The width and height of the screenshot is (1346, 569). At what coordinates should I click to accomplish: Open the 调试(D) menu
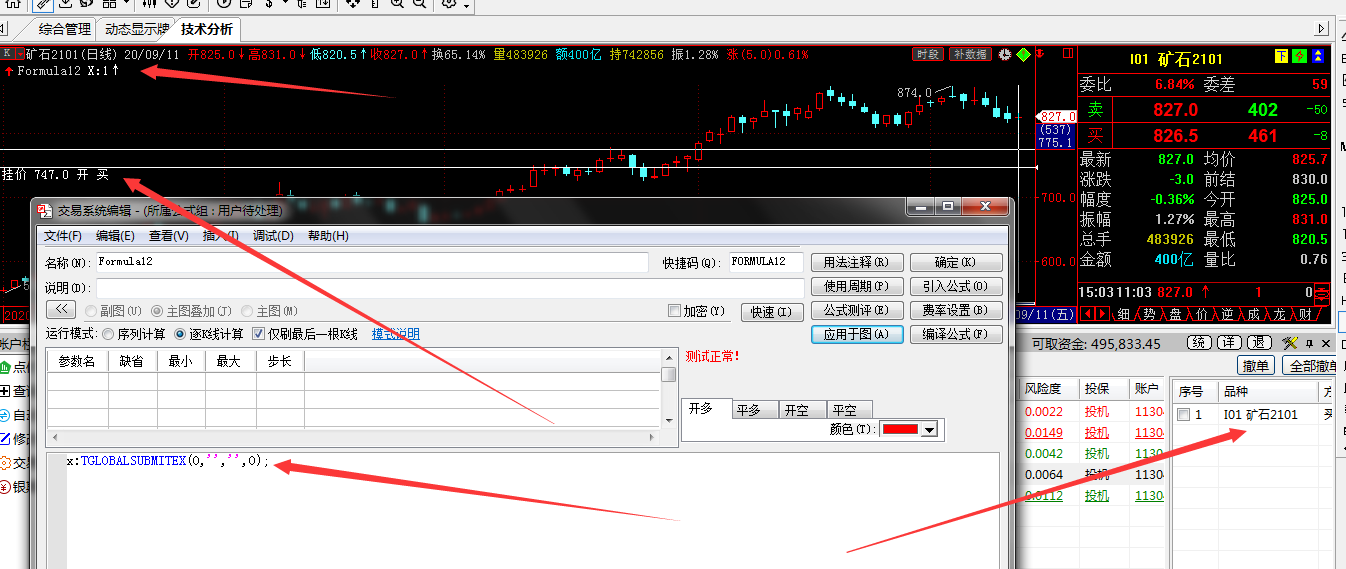pos(273,236)
